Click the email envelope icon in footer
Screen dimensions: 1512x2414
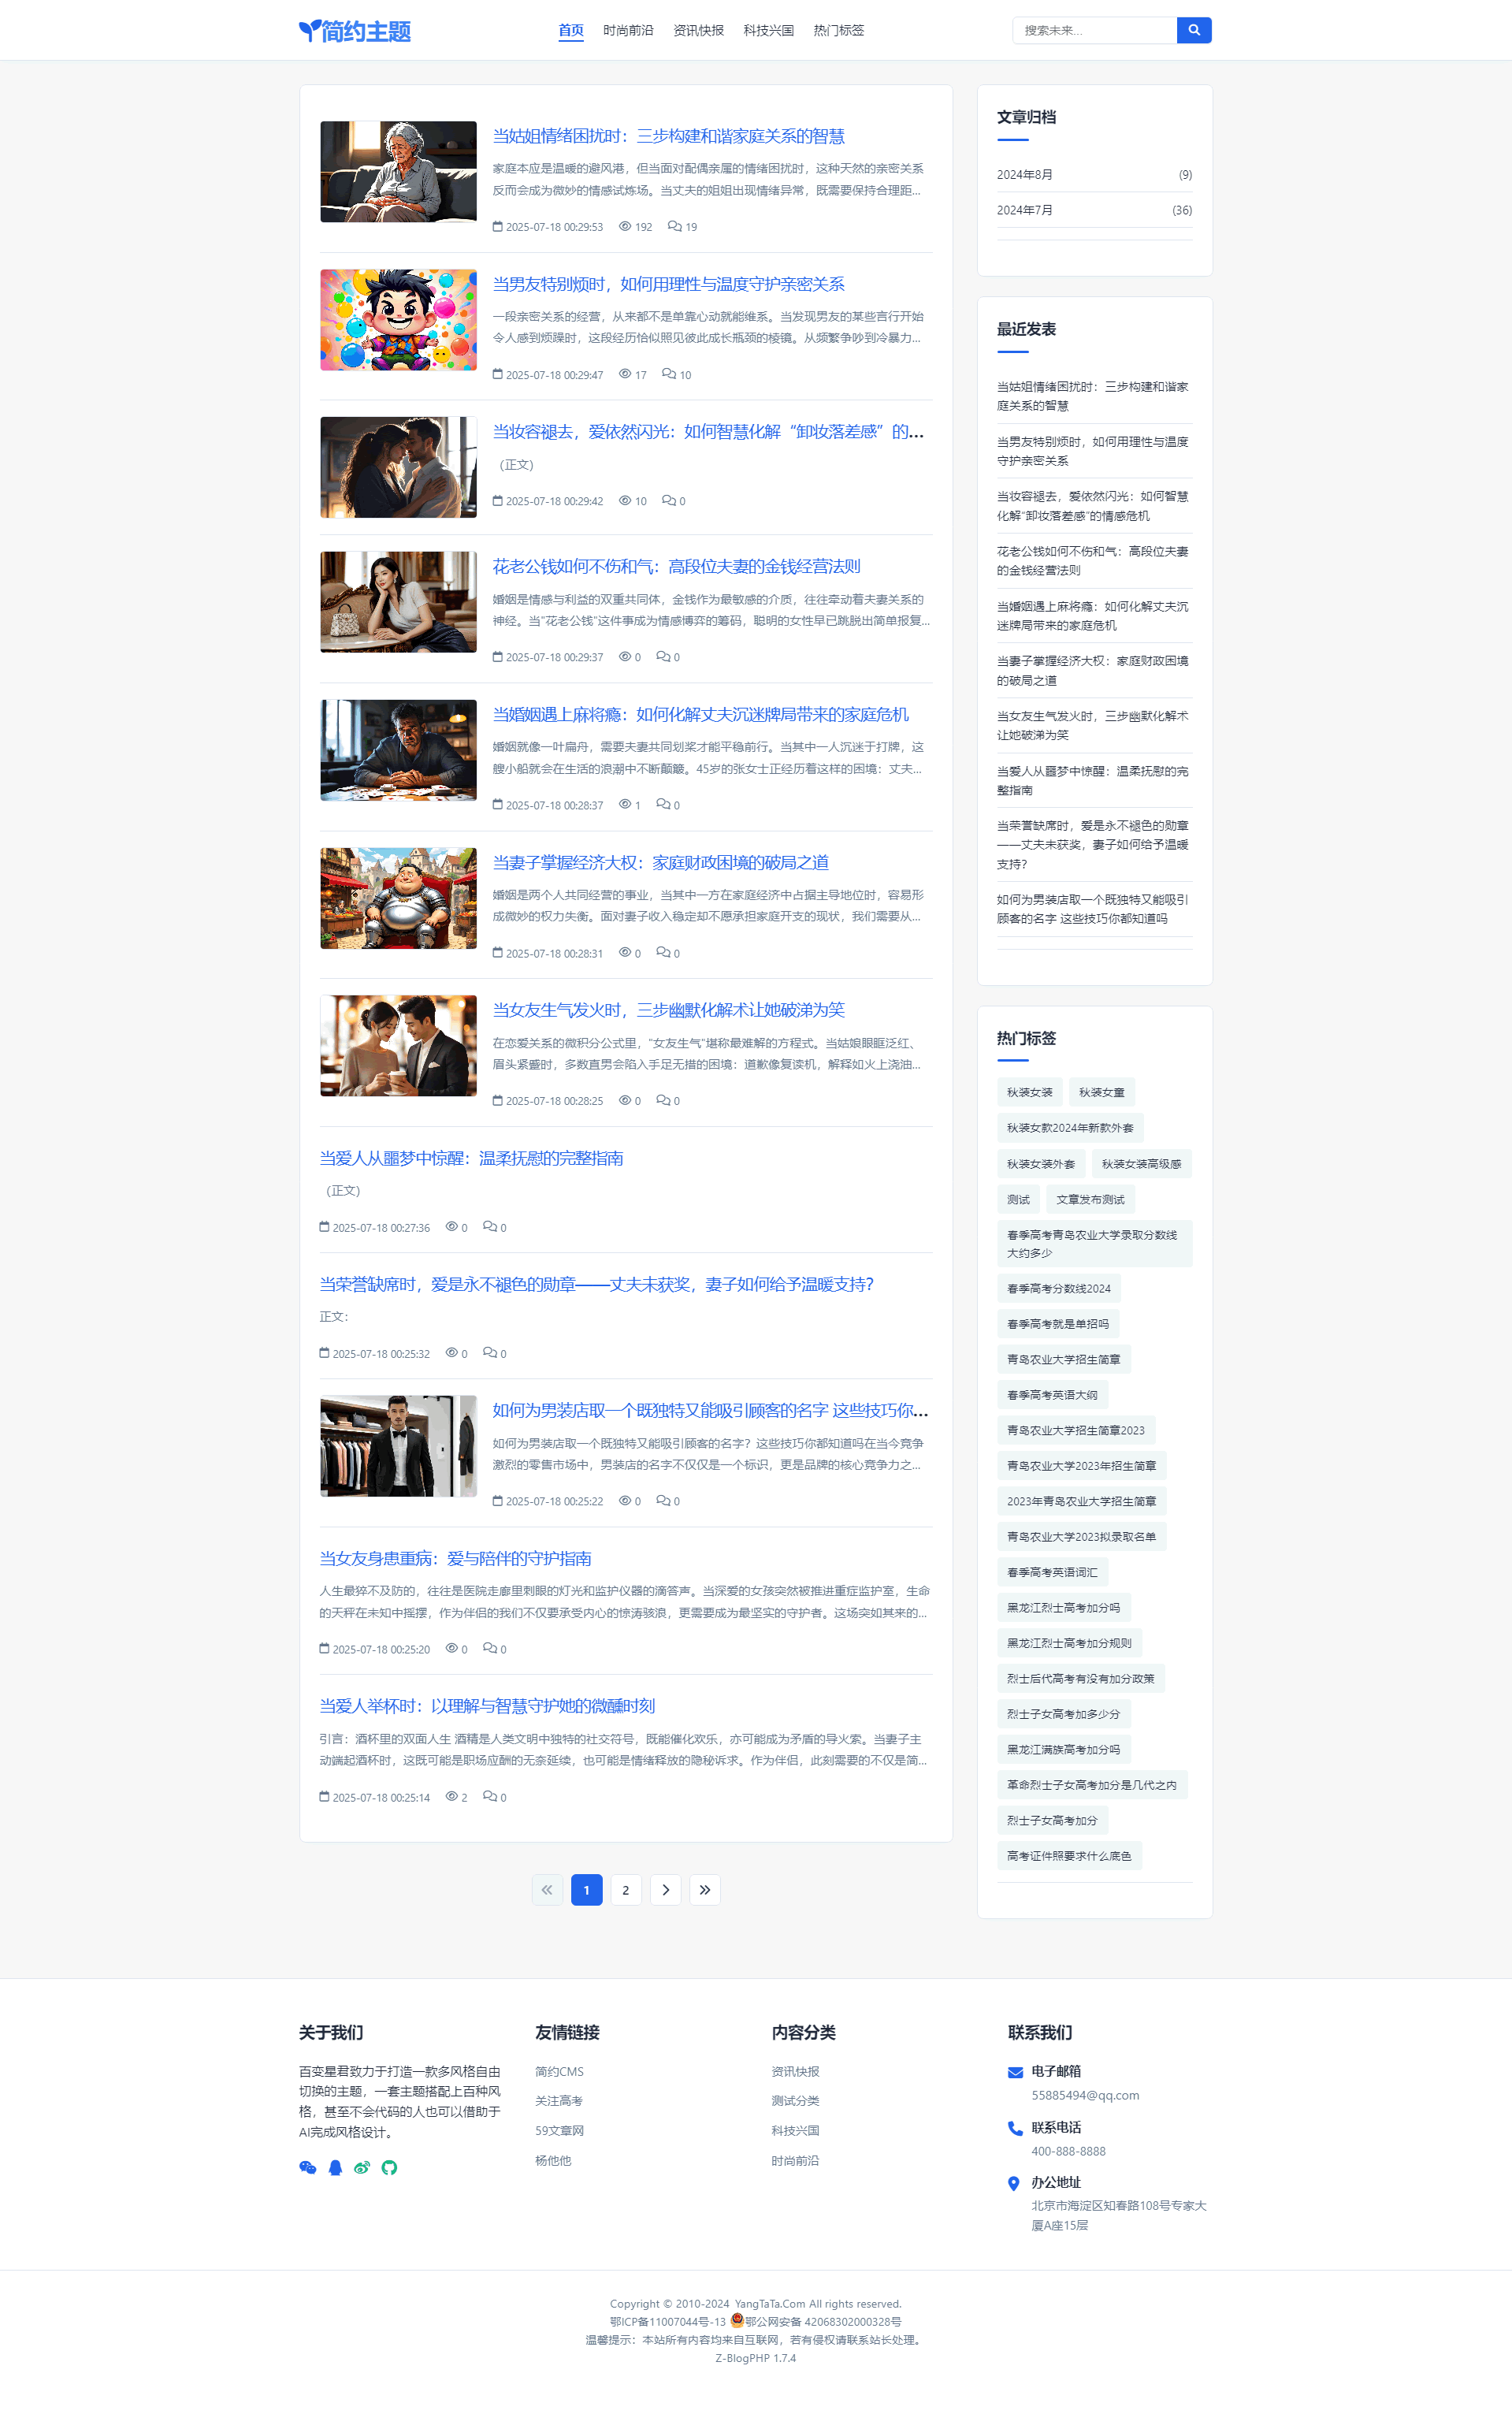click(x=1015, y=2072)
